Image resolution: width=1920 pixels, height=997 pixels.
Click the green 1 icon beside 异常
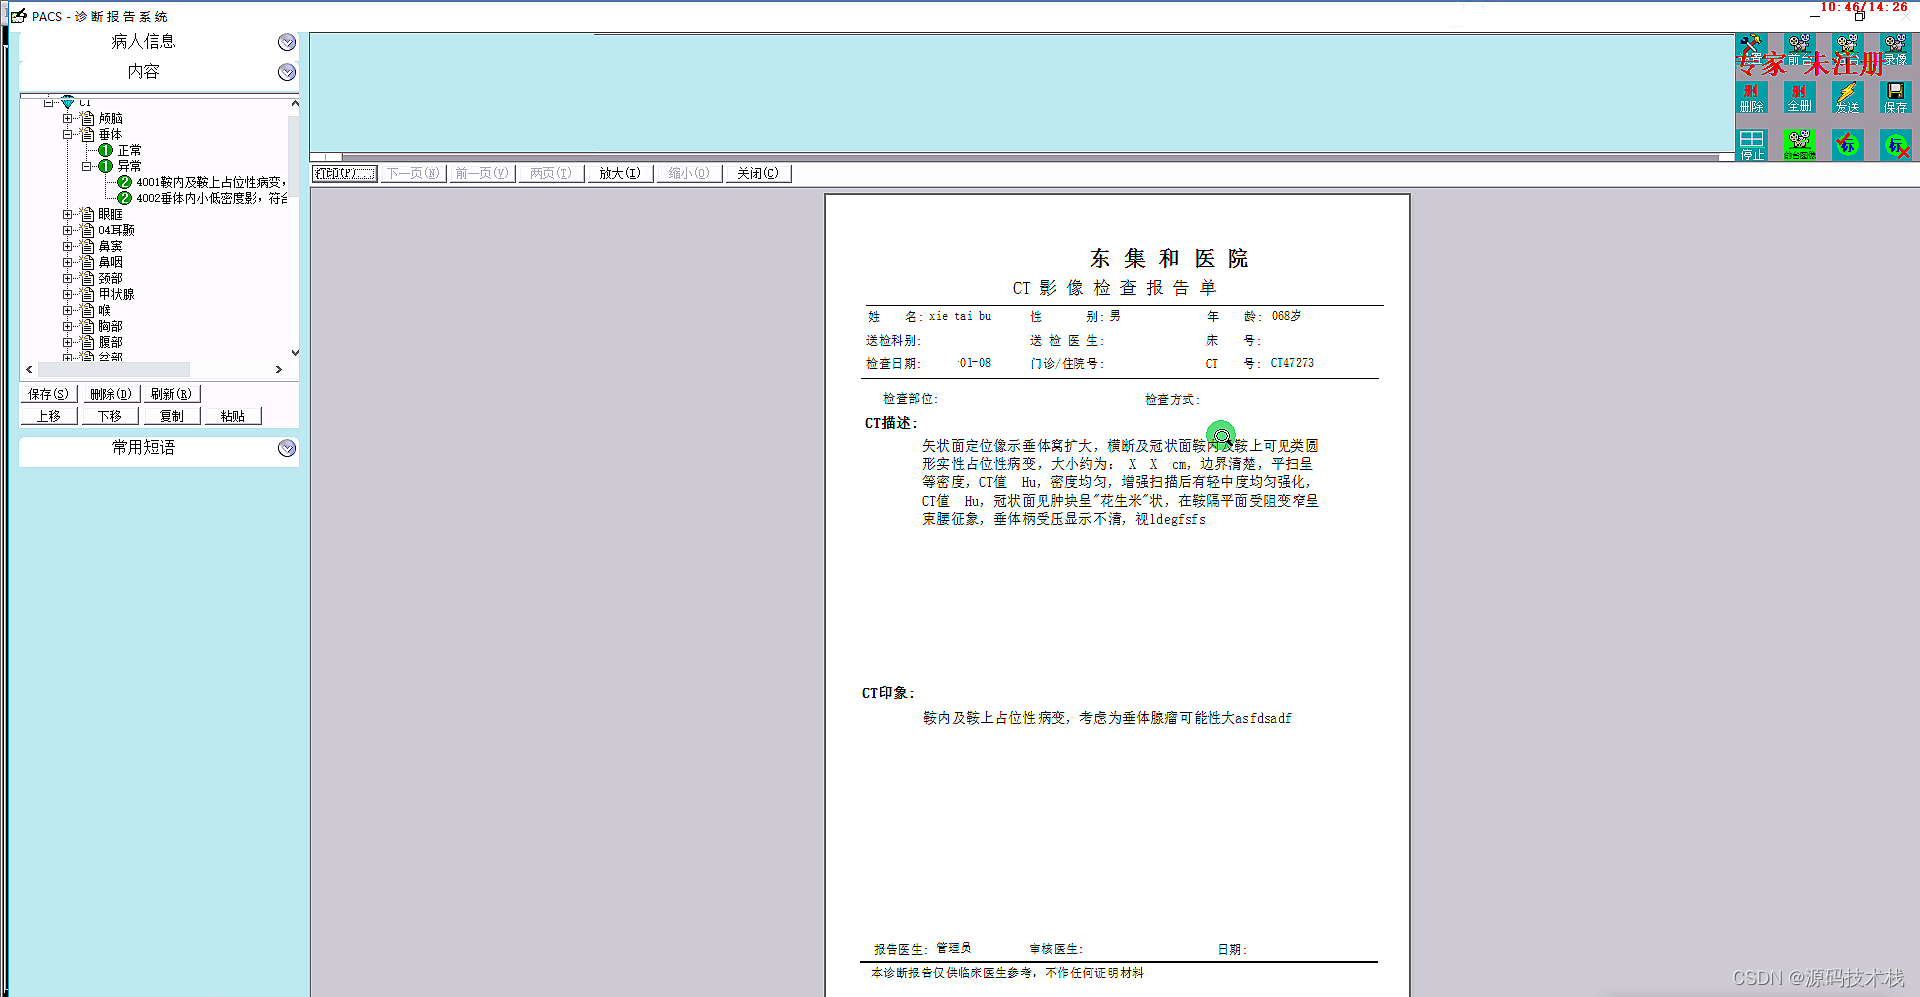click(105, 166)
